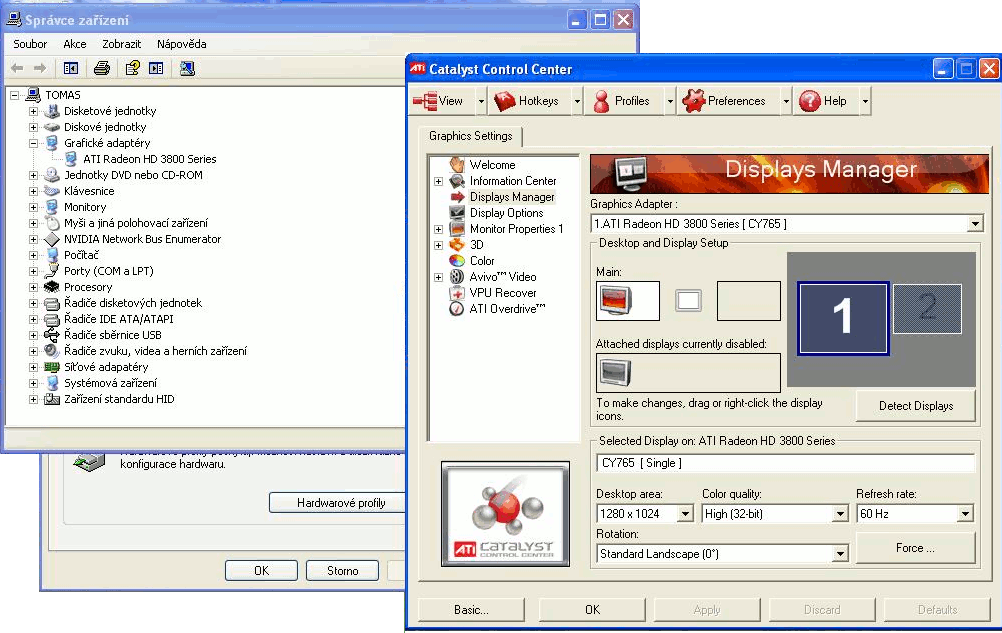Open the Desktop area dropdown

click(x=685, y=514)
